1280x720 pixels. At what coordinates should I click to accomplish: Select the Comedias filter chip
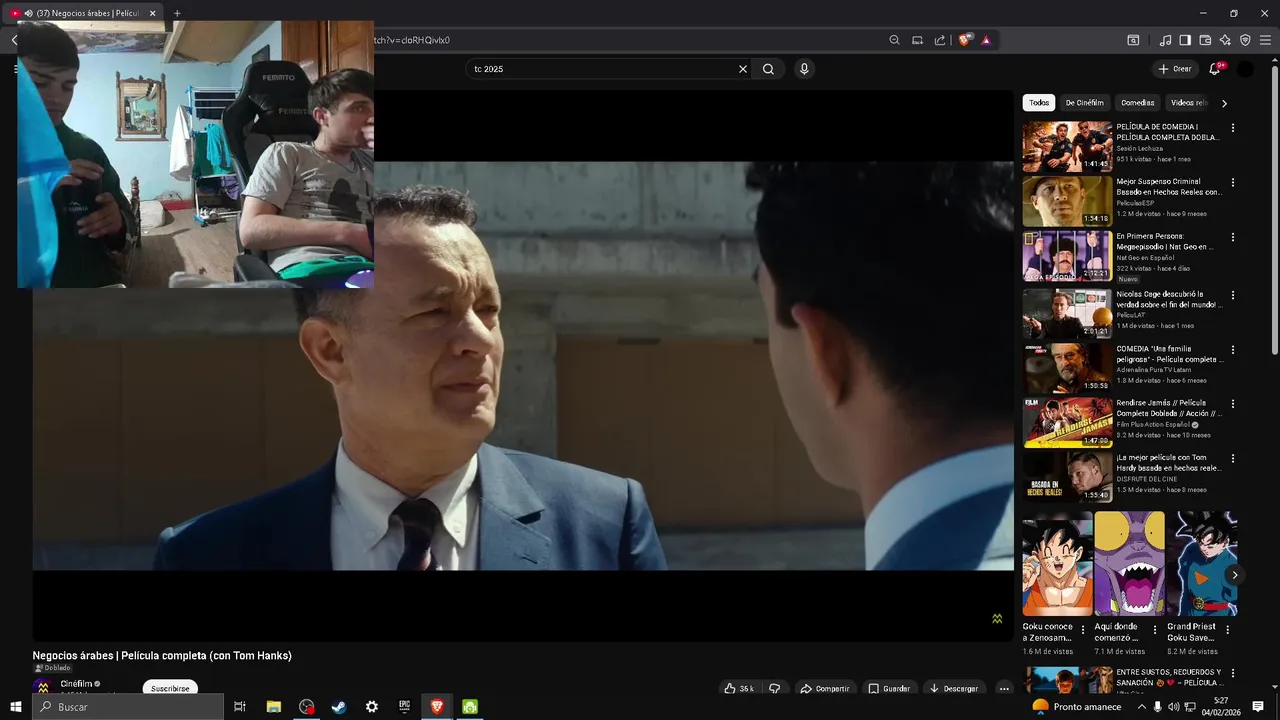[x=1137, y=103]
